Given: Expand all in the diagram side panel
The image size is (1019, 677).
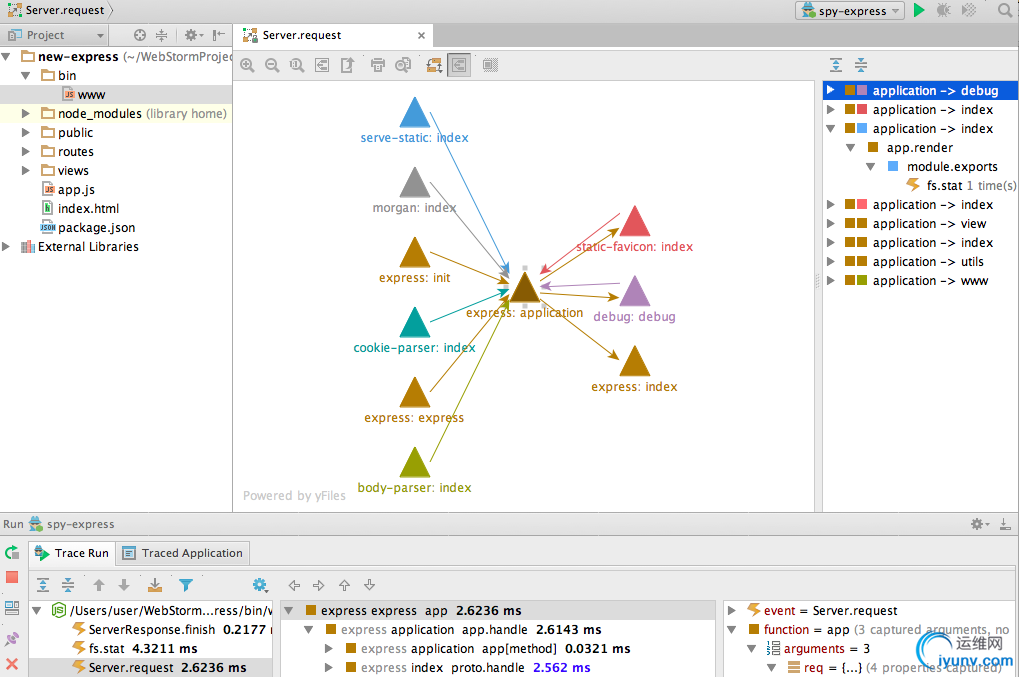Looking at the screenshot, I should (x=836, y=65).
